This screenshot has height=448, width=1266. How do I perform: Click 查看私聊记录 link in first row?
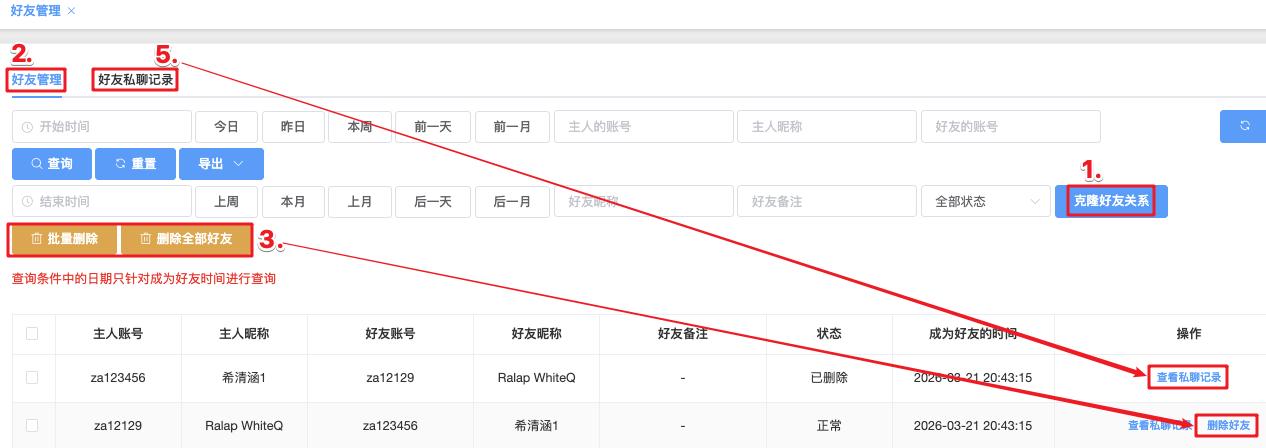pyautogui.click(x=1188, y=378)
